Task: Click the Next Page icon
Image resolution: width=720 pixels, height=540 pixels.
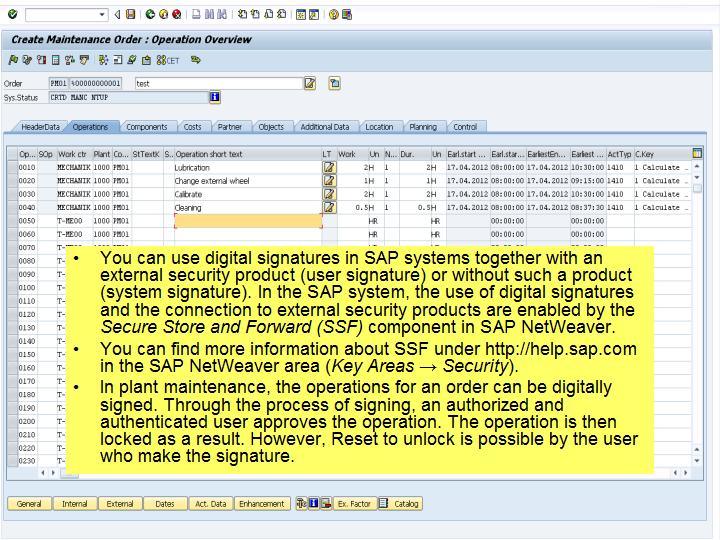Action: (x=269, y=14)
